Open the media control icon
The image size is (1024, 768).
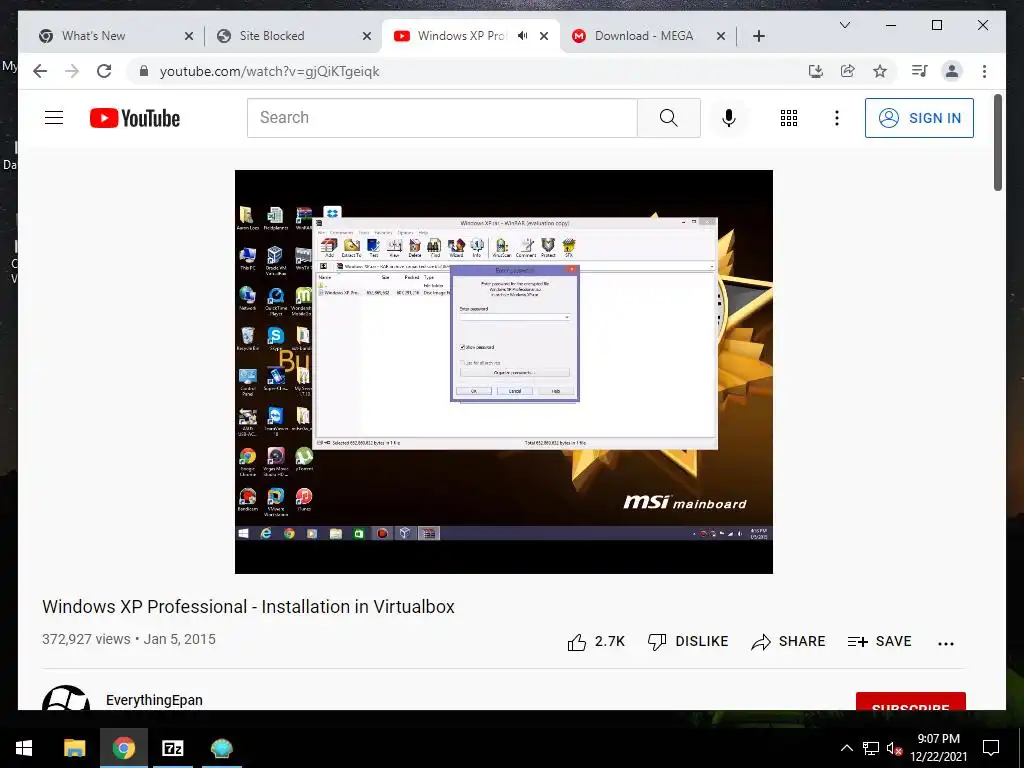pyautogui.click(x=920, y=71)
